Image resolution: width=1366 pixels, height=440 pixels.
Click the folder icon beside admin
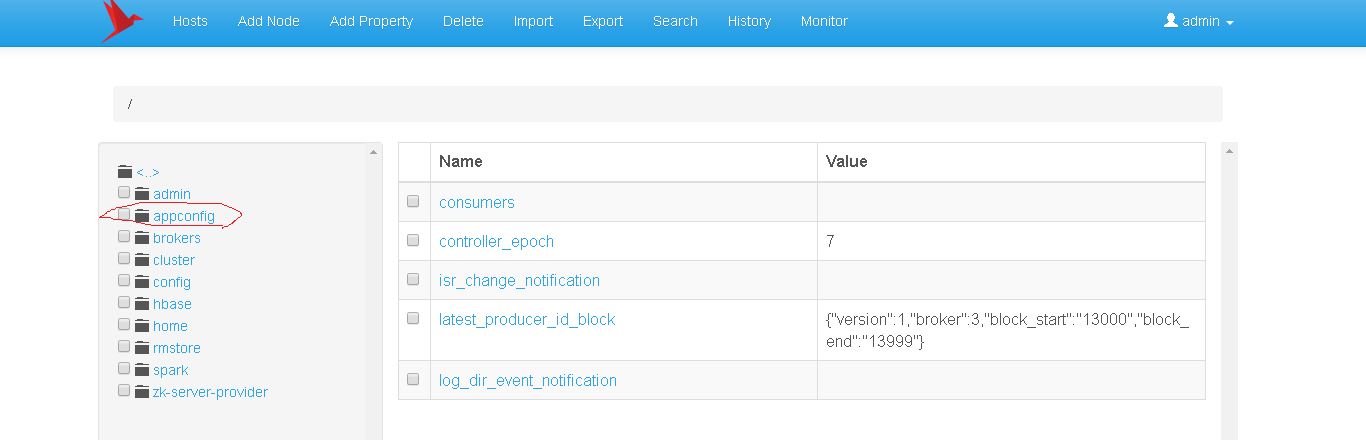pyautogui.click(x=141, y=194)
